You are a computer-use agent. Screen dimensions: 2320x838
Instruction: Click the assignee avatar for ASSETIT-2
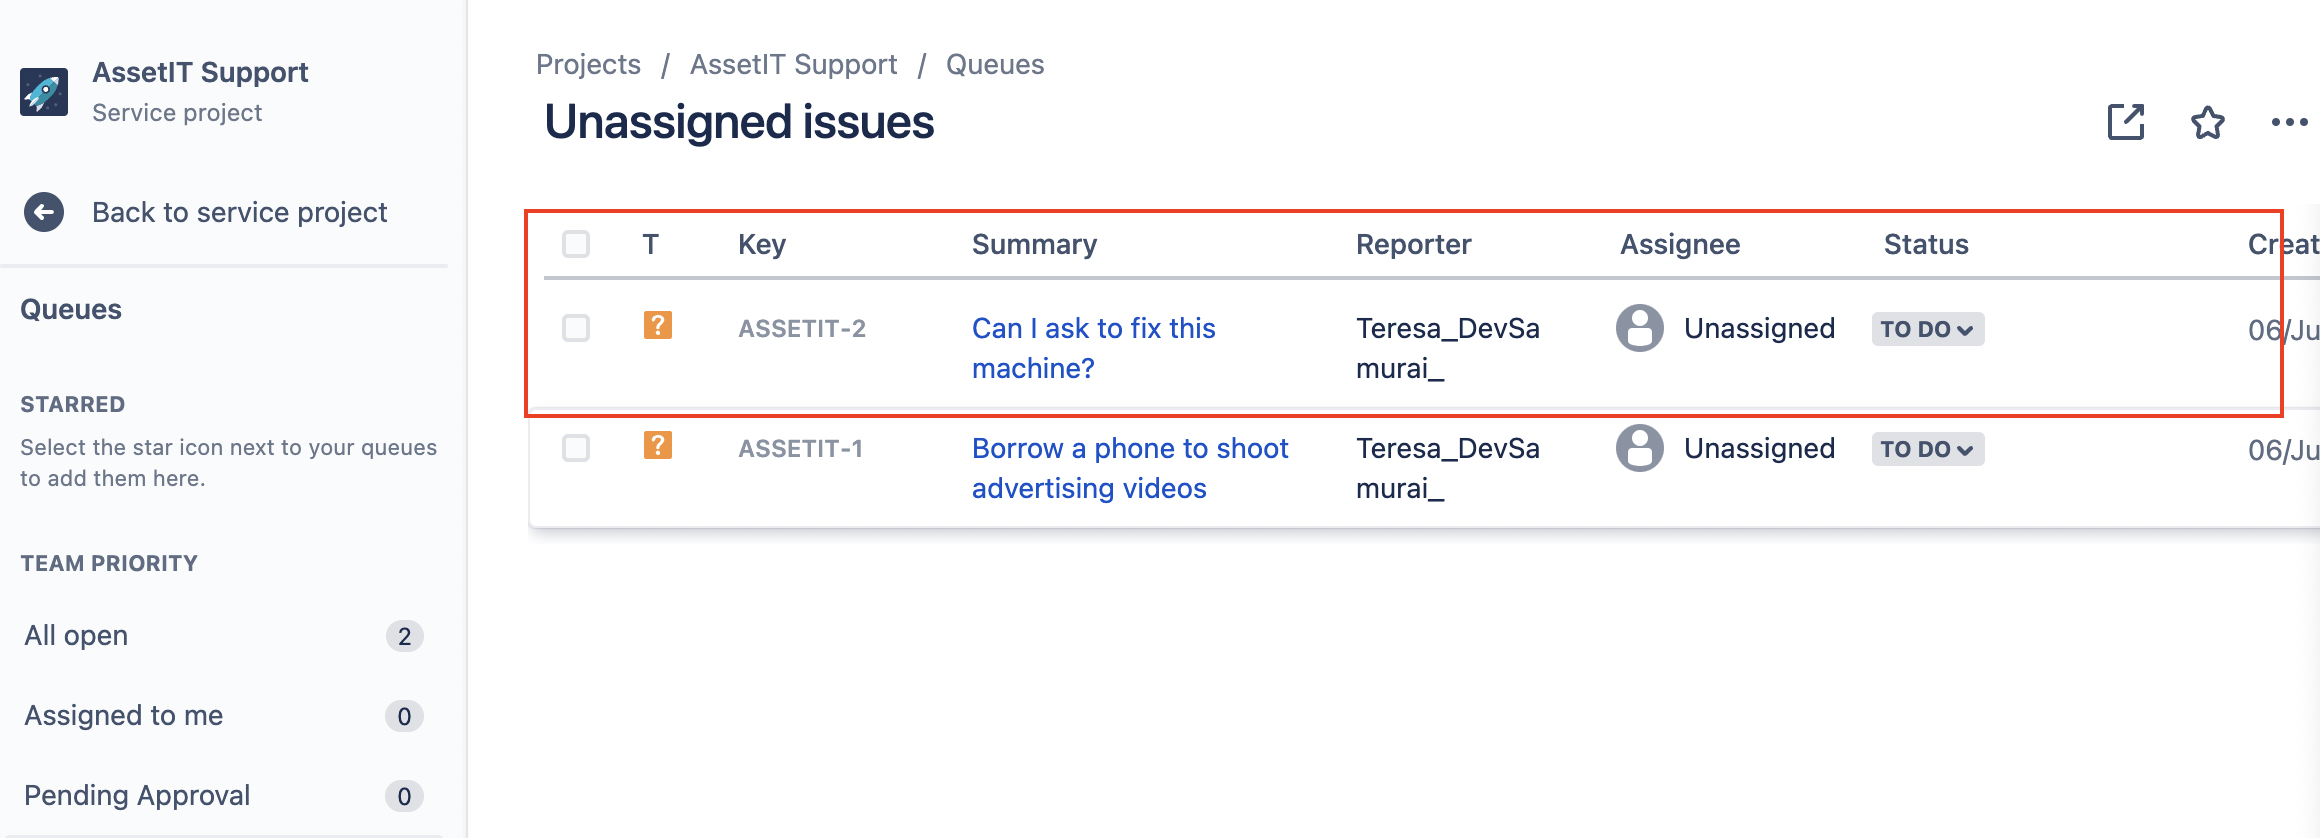pyautogui.click(x=1640, y=328)
